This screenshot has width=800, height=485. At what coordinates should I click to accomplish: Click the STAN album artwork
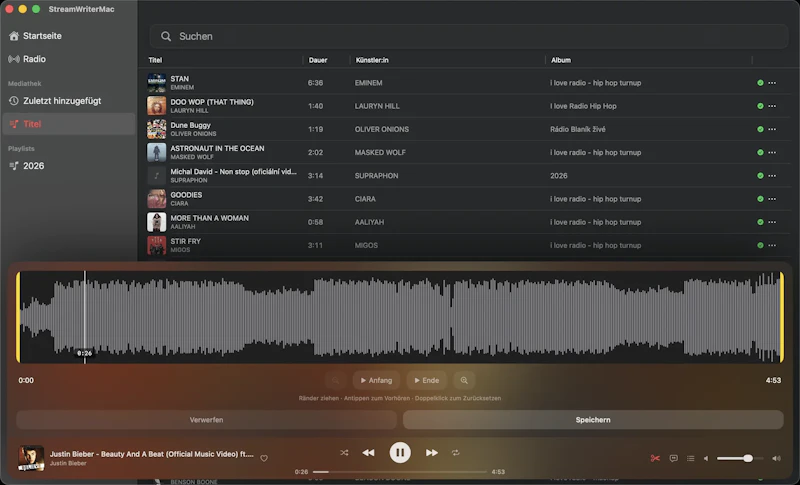tap(157, 83)
